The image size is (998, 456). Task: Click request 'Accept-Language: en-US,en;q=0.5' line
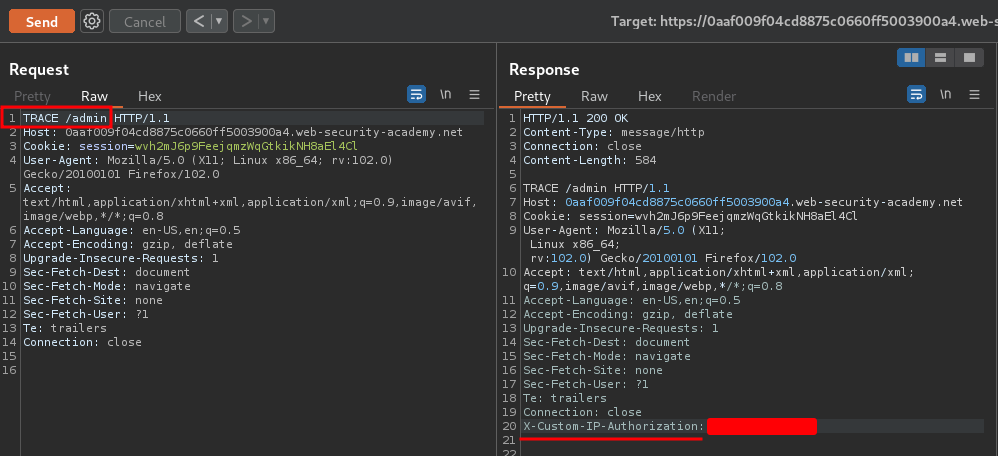[x=132, y=230]
